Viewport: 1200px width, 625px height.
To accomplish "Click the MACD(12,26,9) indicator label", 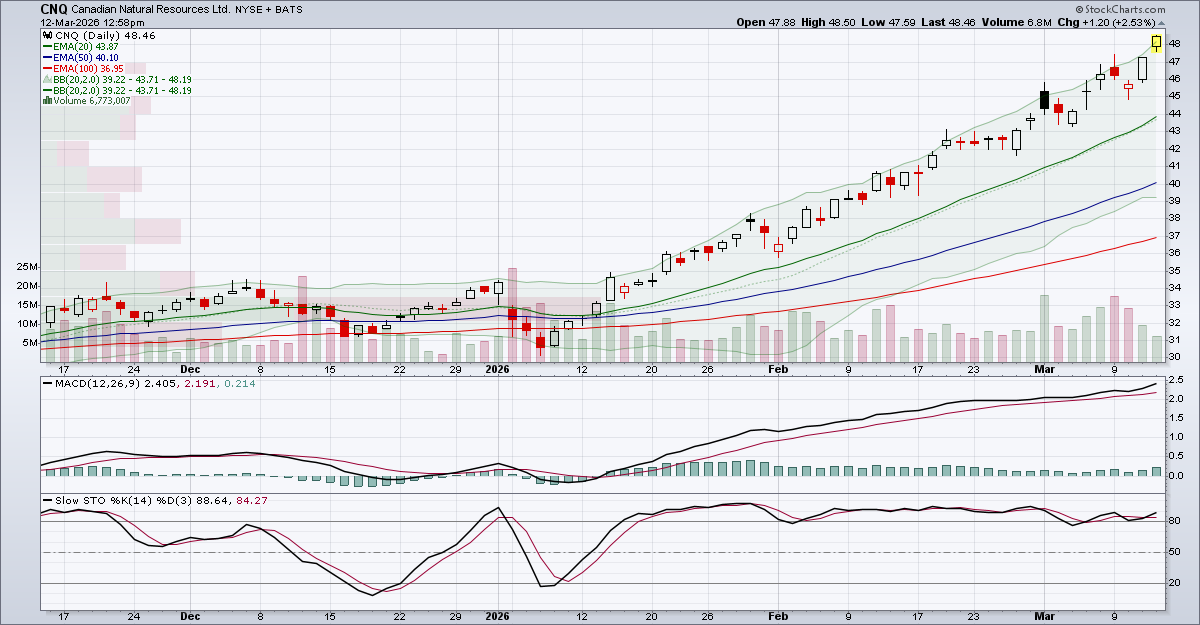I will (95, 383).
